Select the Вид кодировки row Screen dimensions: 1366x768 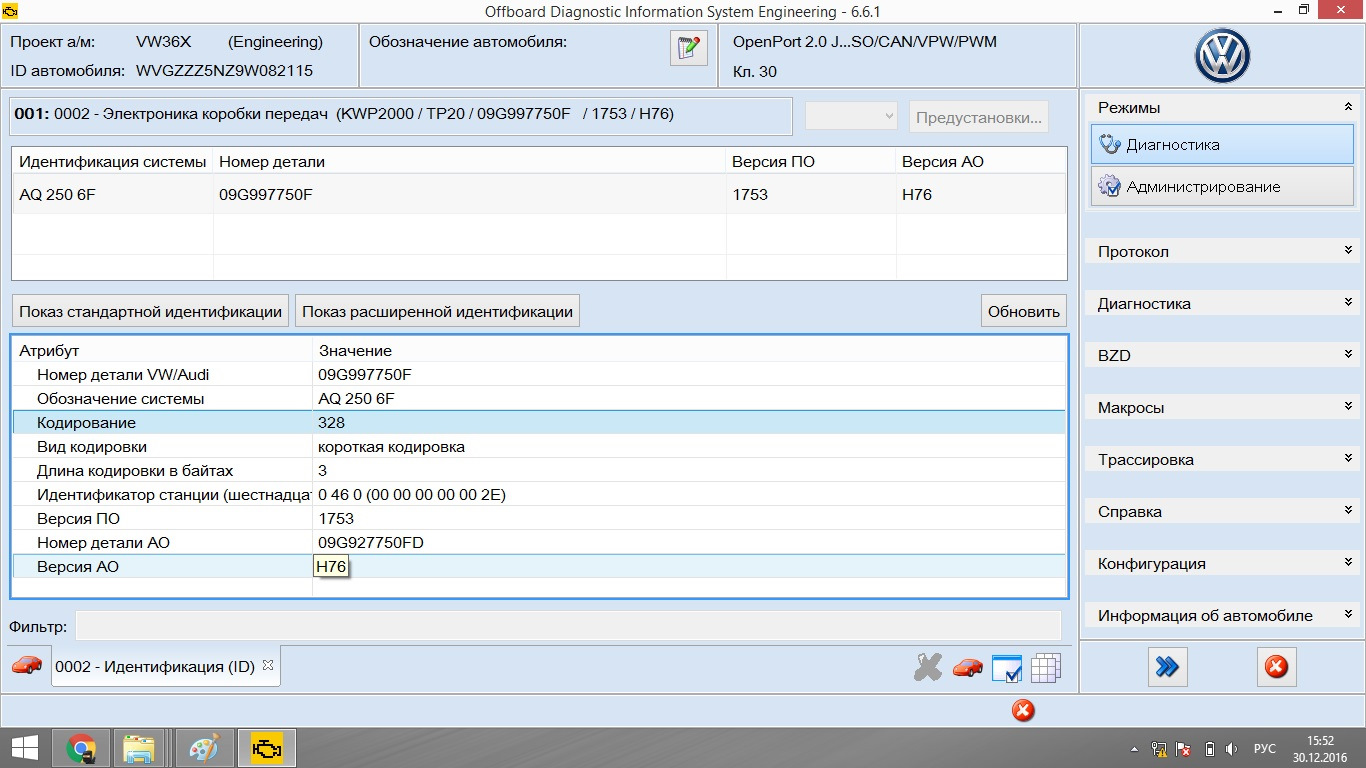(x=539, y=447)
